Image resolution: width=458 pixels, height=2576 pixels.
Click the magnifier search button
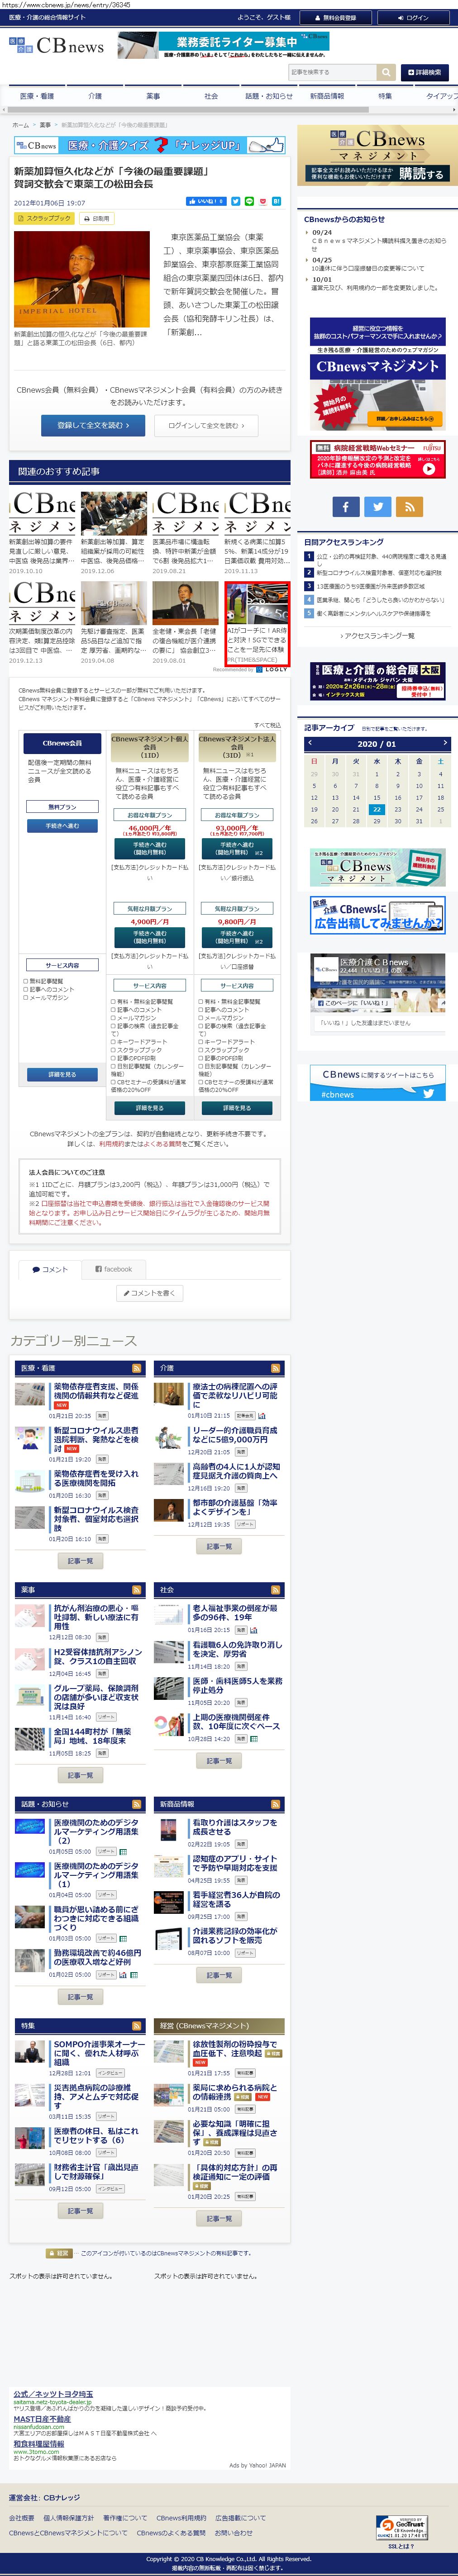click(x=386, y=72)
